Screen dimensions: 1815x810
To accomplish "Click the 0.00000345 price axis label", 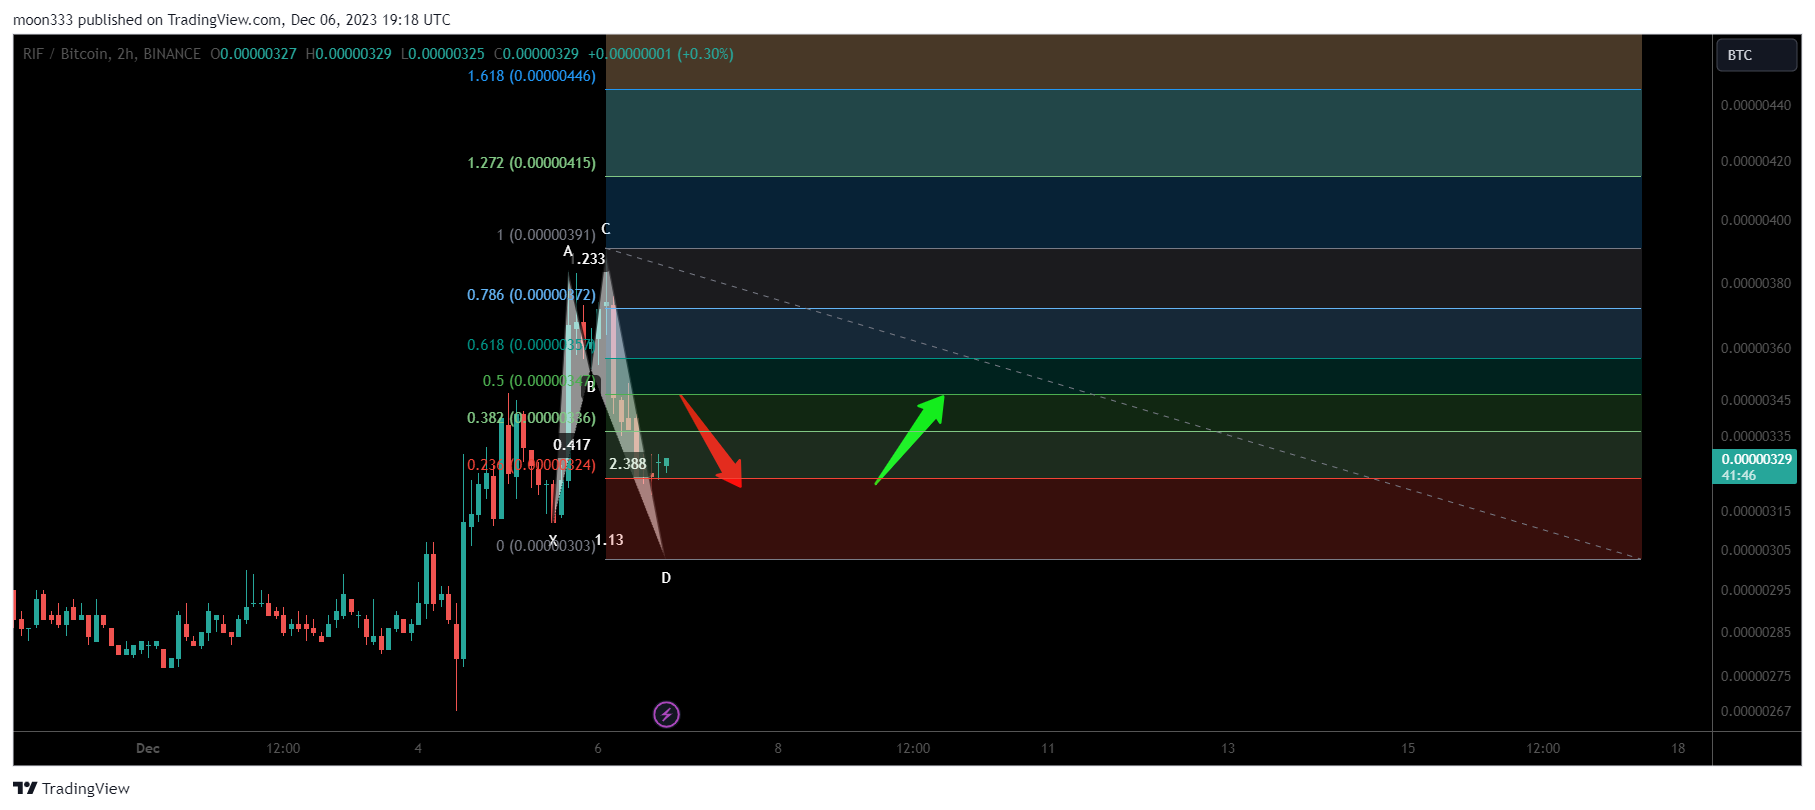I will pyautogui.click(x=1756, y=400).
